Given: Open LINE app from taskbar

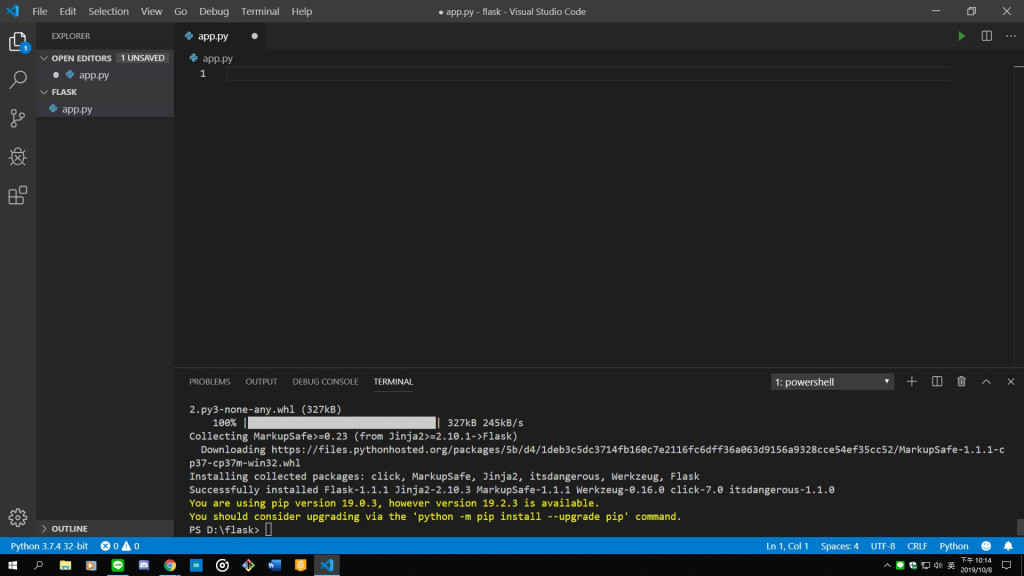Looking at the screenshot, I should point(118,565).
